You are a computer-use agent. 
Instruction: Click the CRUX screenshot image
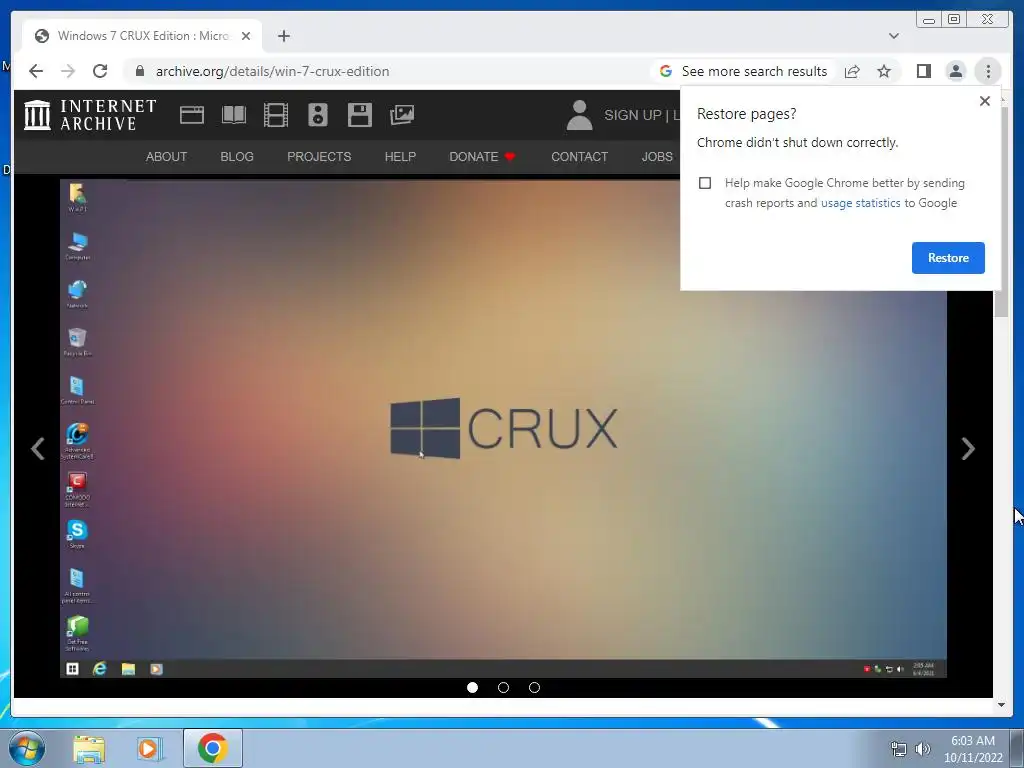[504, 428]
